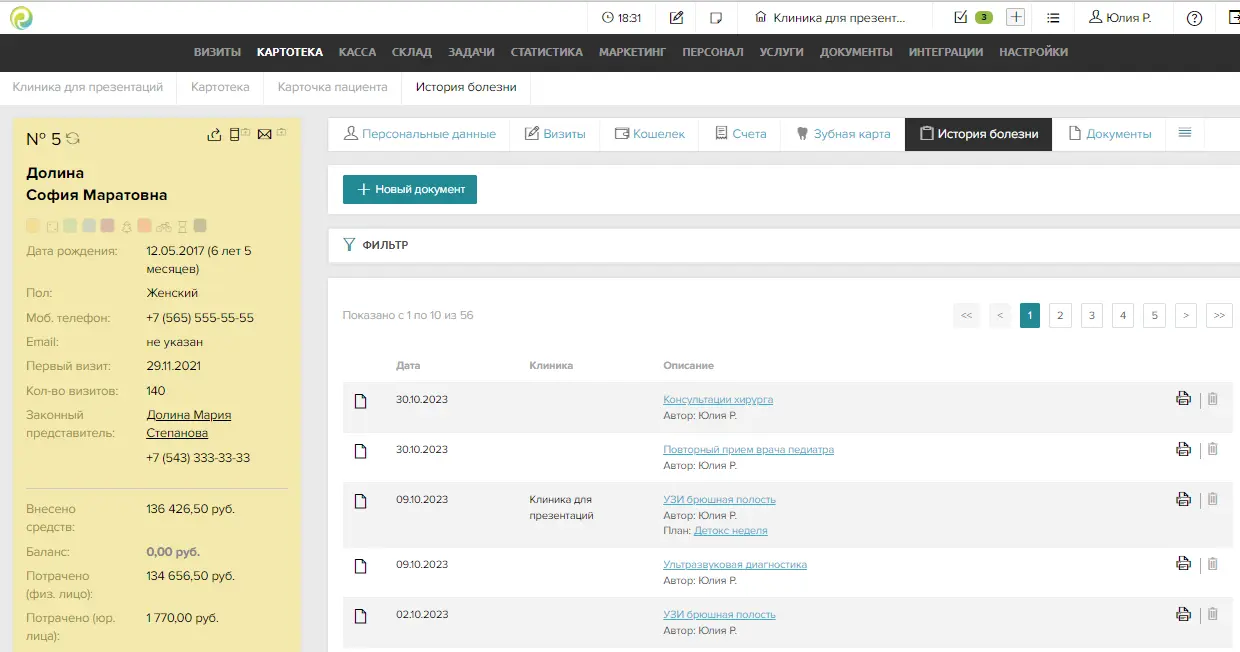Viewport: 1240px width, 652px height.
Task: Click the list icon in top bar
Action: [x=1053, y=17]
